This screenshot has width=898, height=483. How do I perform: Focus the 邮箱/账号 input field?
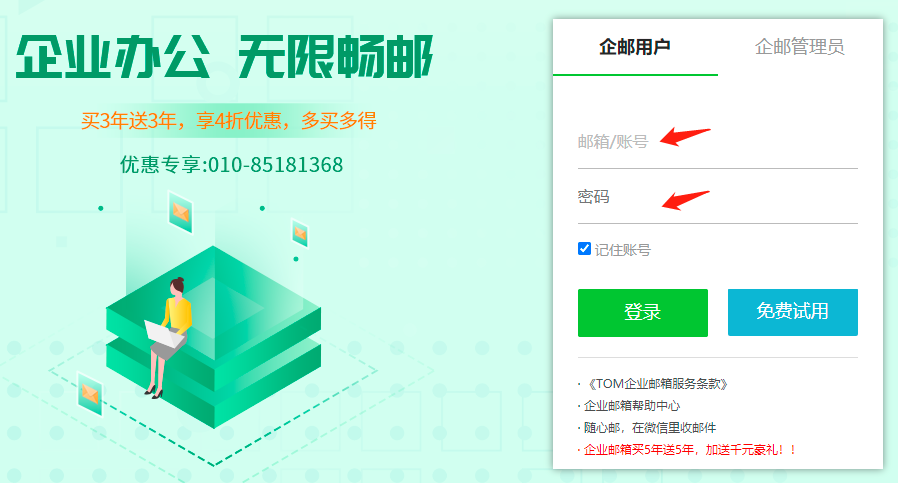pos(718,142)
